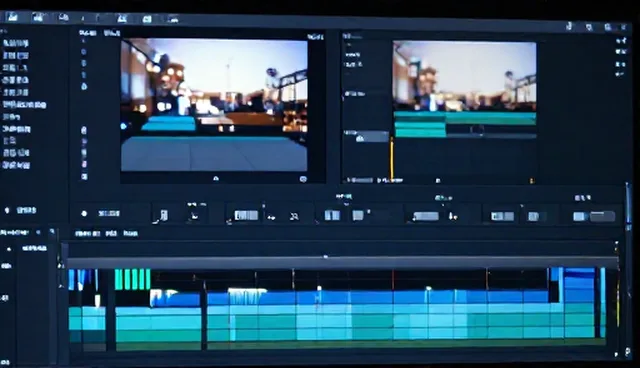The width and height of the screenshot is (640, 368).
Task: Select the first entry in the left category list
Action: tap(16, 43)
